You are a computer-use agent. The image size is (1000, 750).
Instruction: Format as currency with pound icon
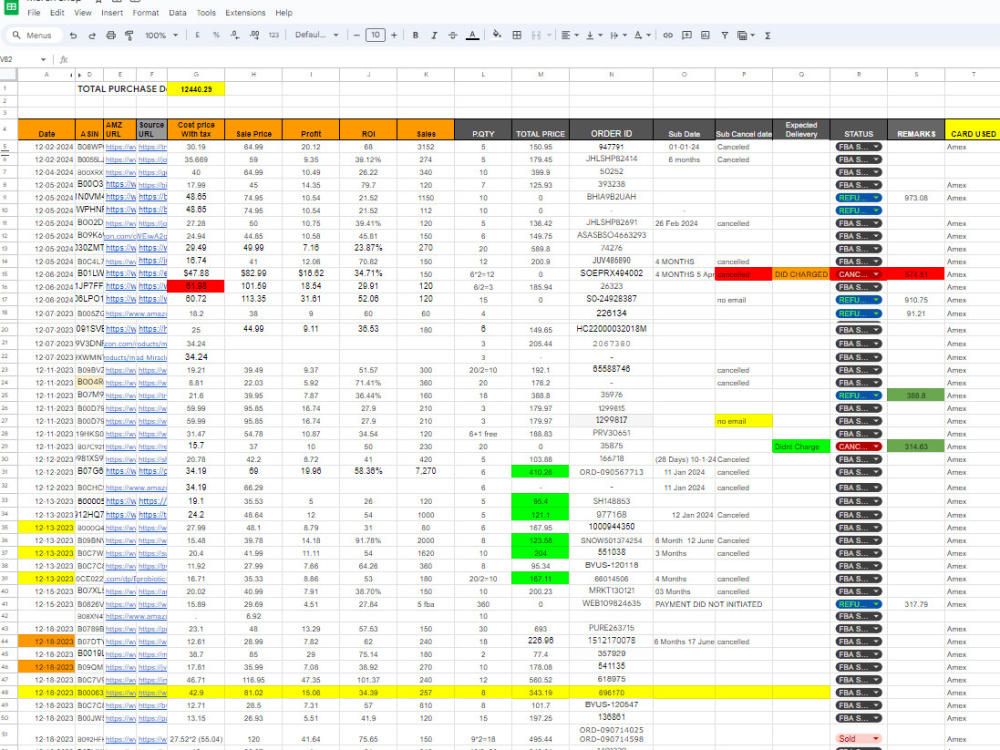coord(198,36)
